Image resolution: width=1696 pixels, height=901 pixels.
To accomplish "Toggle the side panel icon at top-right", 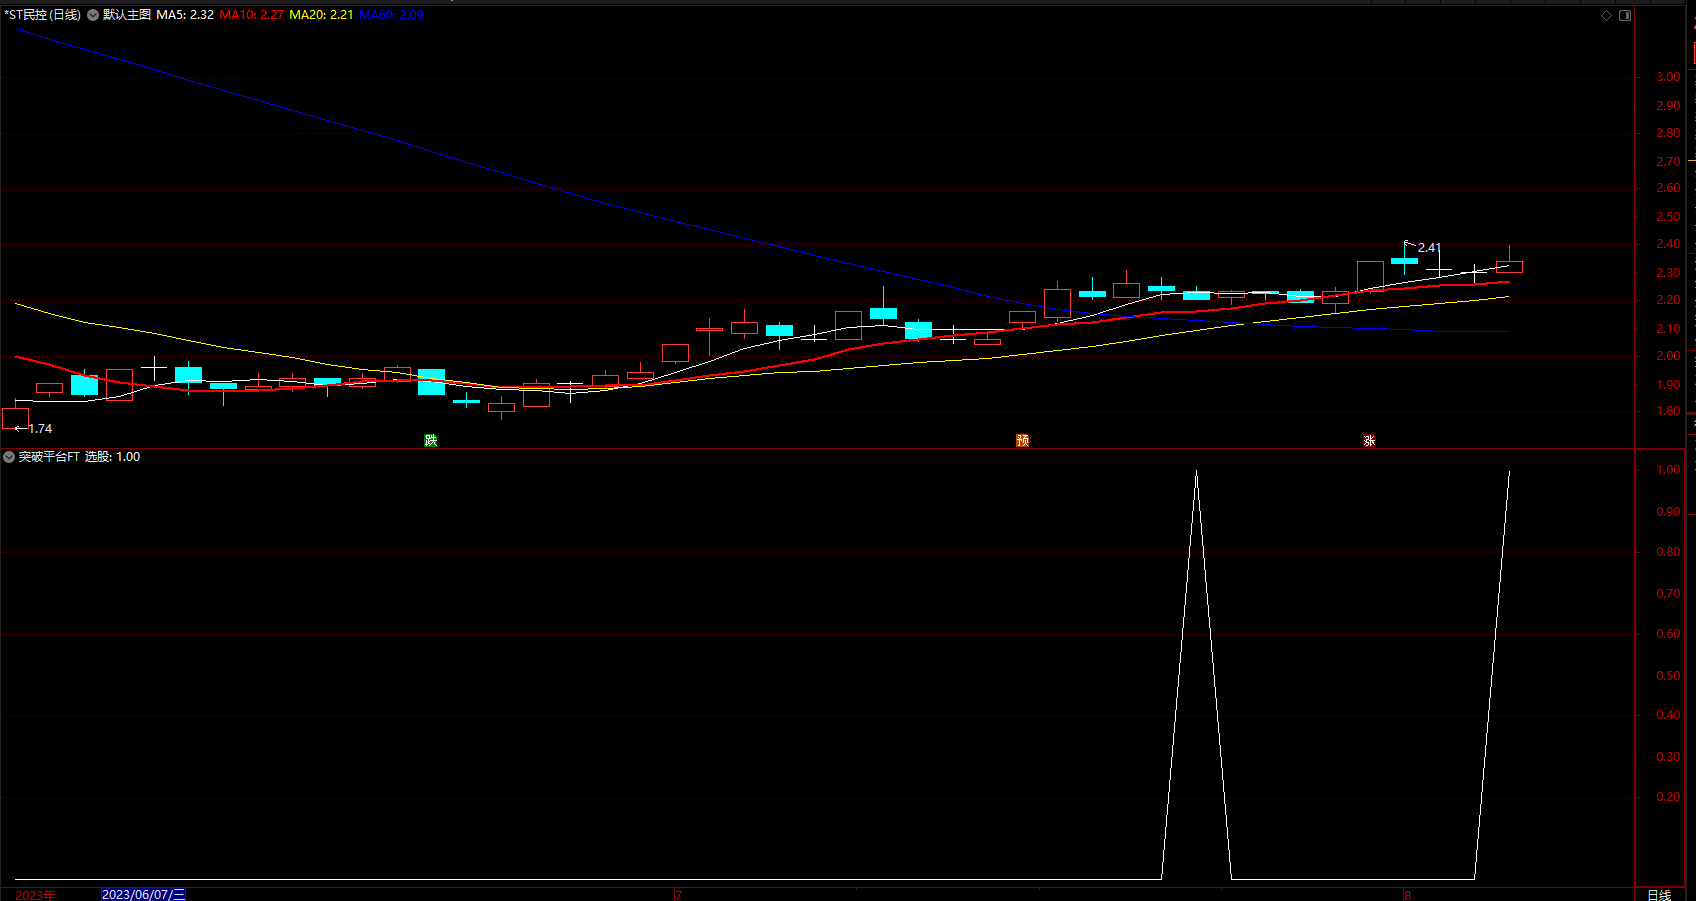I will [1625, 15].
